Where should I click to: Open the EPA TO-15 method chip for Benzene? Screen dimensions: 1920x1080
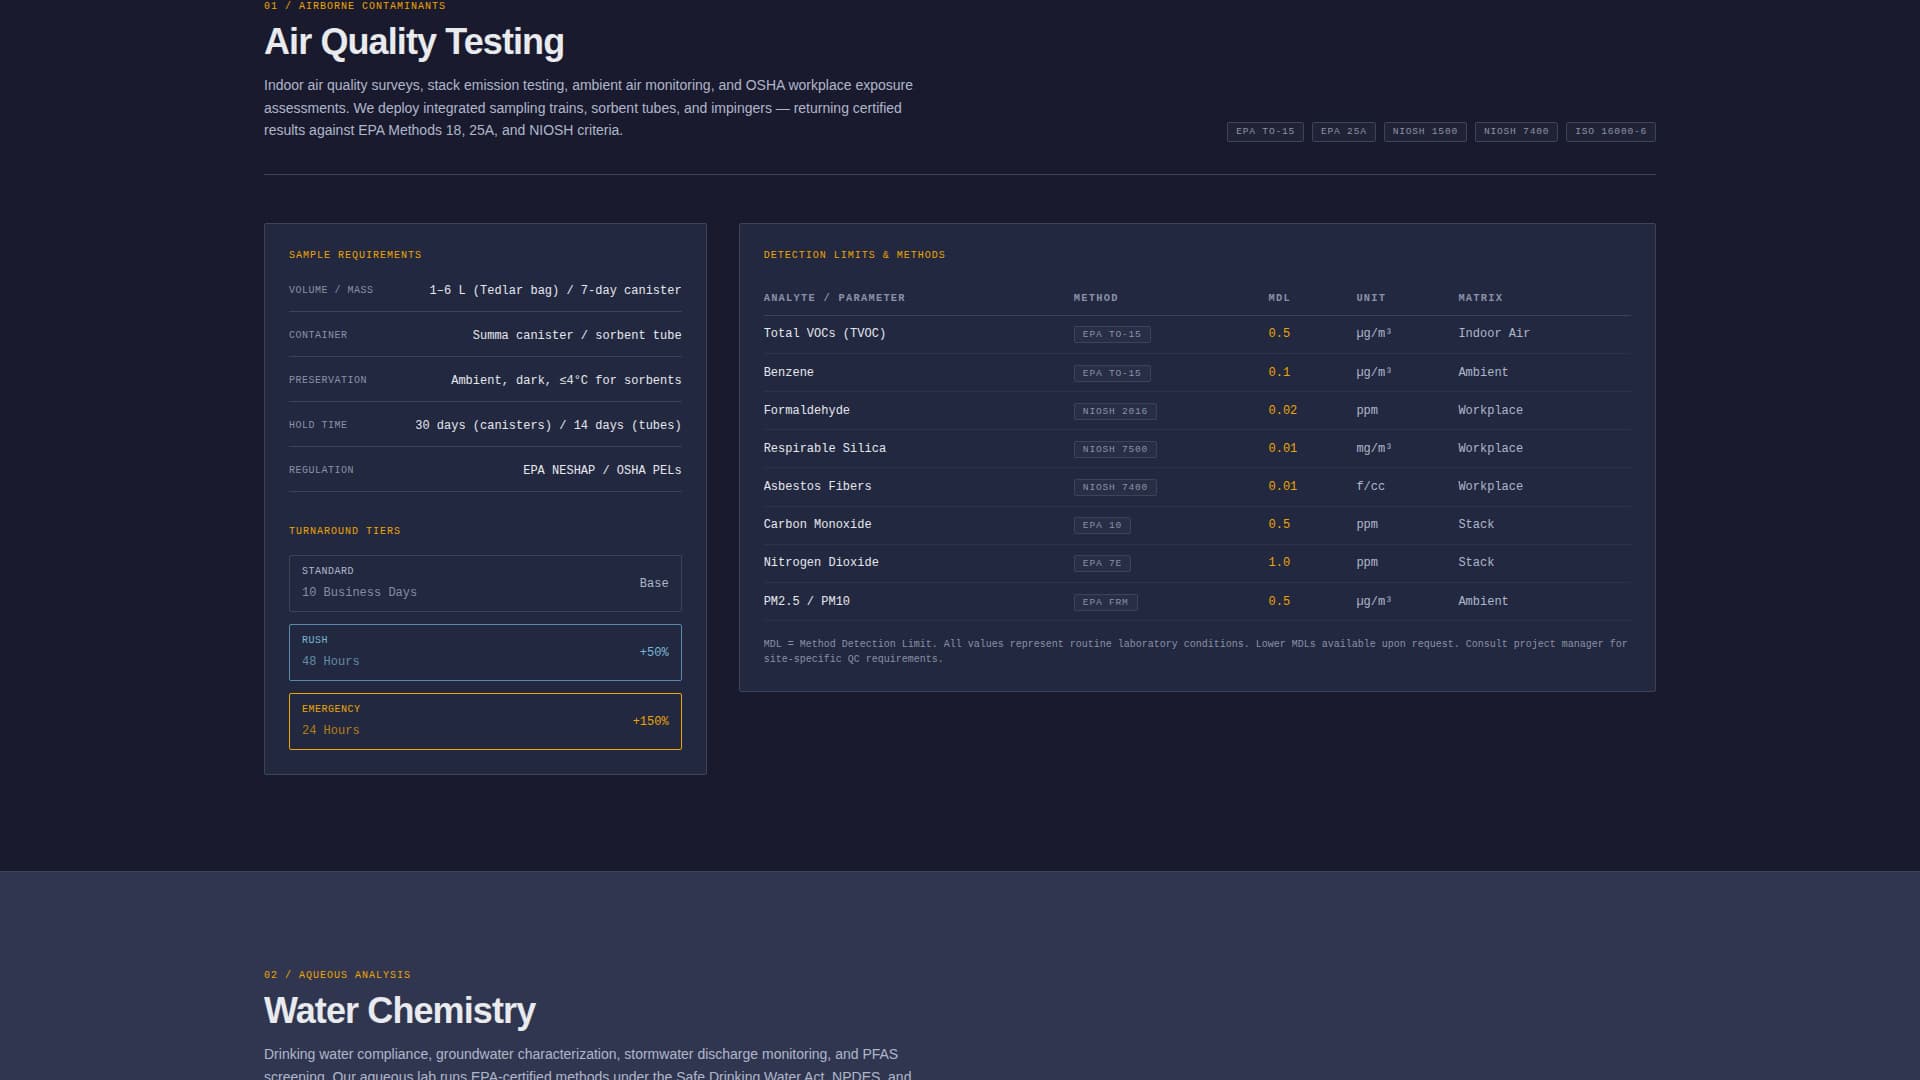[x=1114, y=372]
